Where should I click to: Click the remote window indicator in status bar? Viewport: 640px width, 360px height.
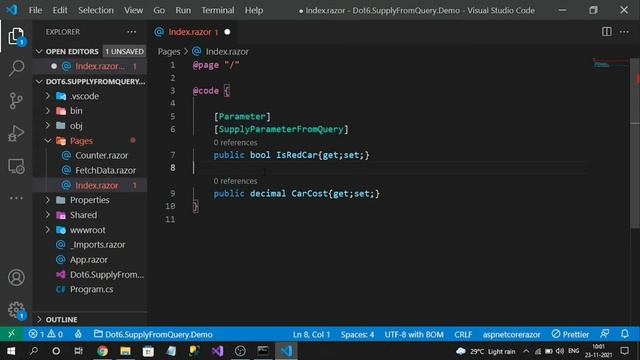coord(11,334)
